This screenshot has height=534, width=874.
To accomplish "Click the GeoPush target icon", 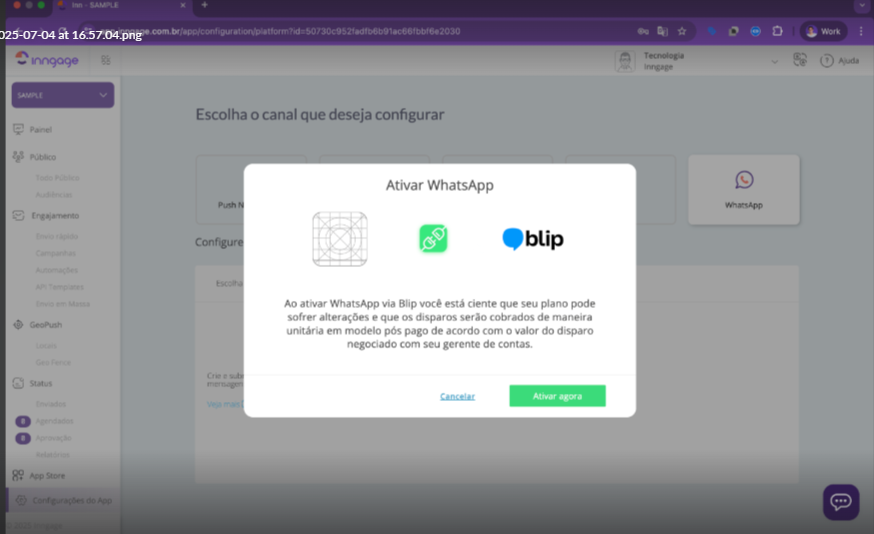I will click(18, 324).
